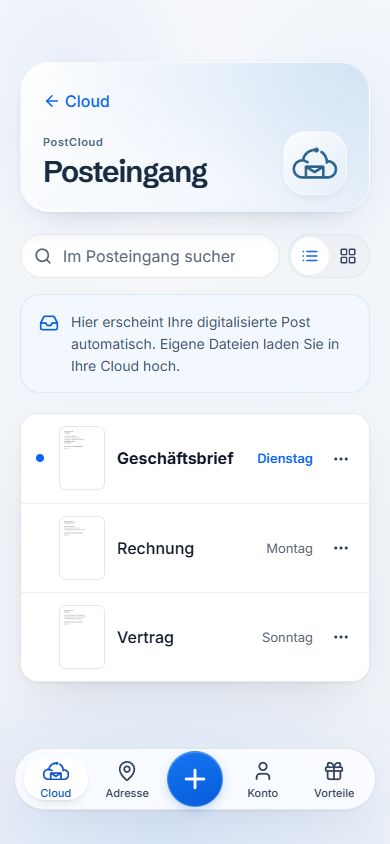Screen dimensions: 390x844
Task: Open the Konto tab
Action: pos(263,779)
